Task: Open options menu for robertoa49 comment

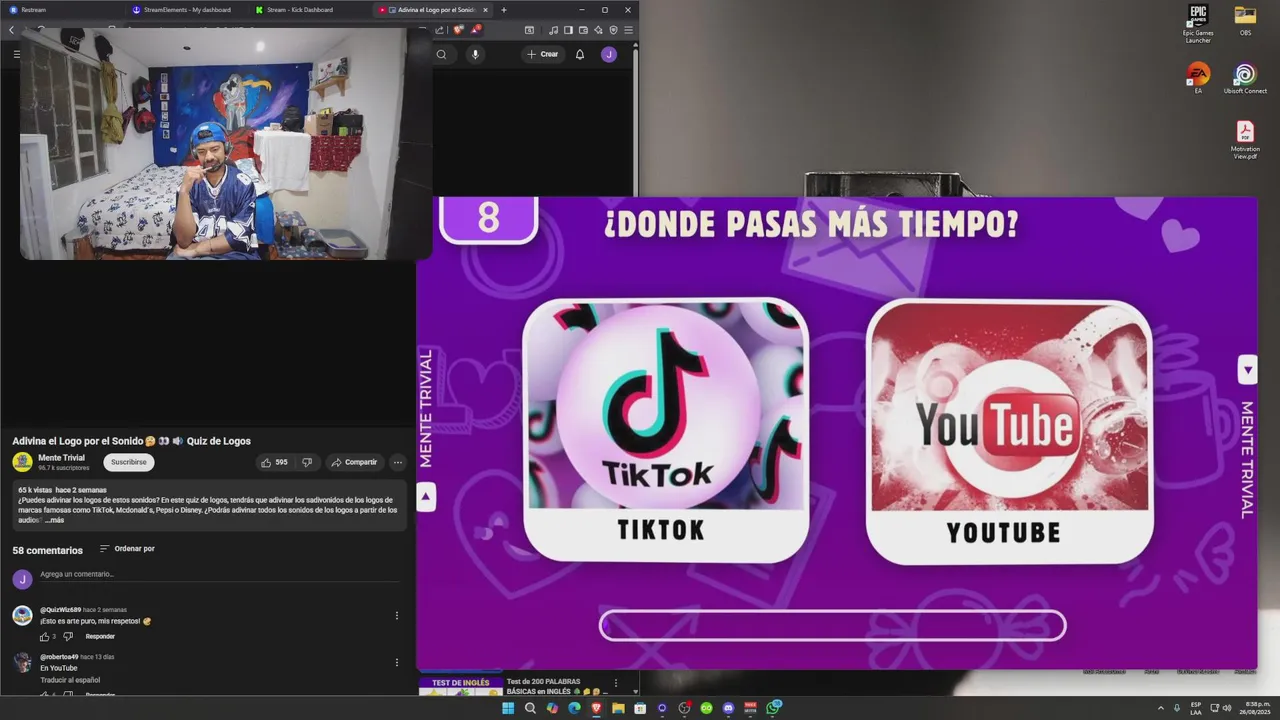Action: click(x=397, y=662)
